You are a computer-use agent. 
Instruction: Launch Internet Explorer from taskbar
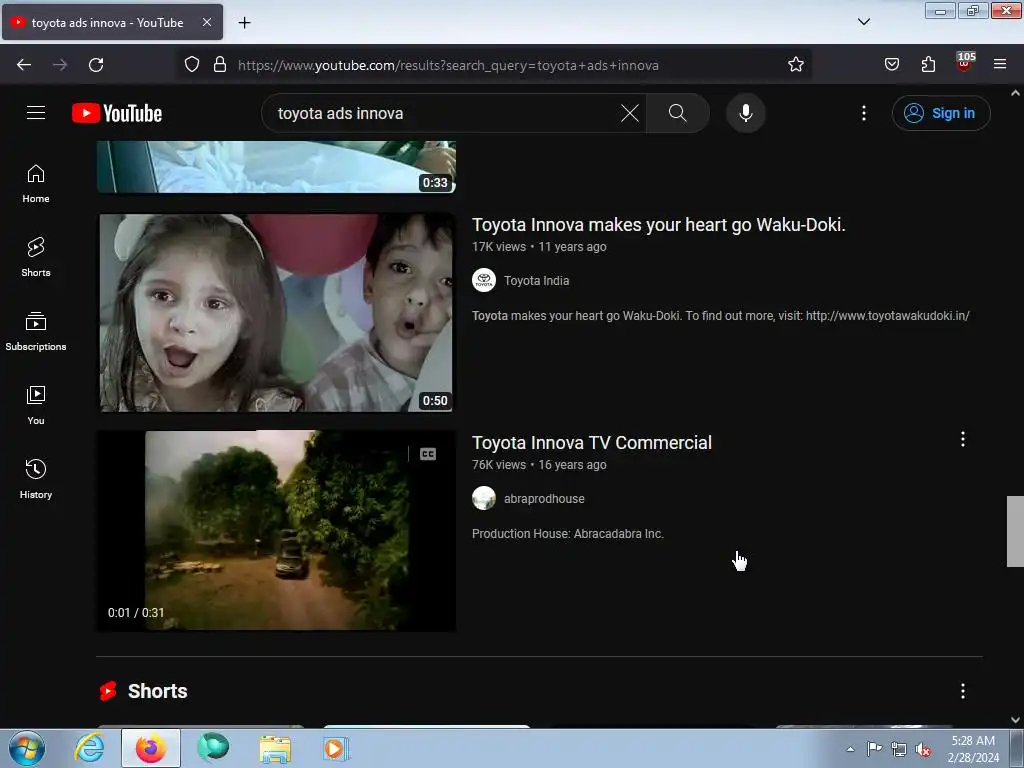[x=89, y=748]
